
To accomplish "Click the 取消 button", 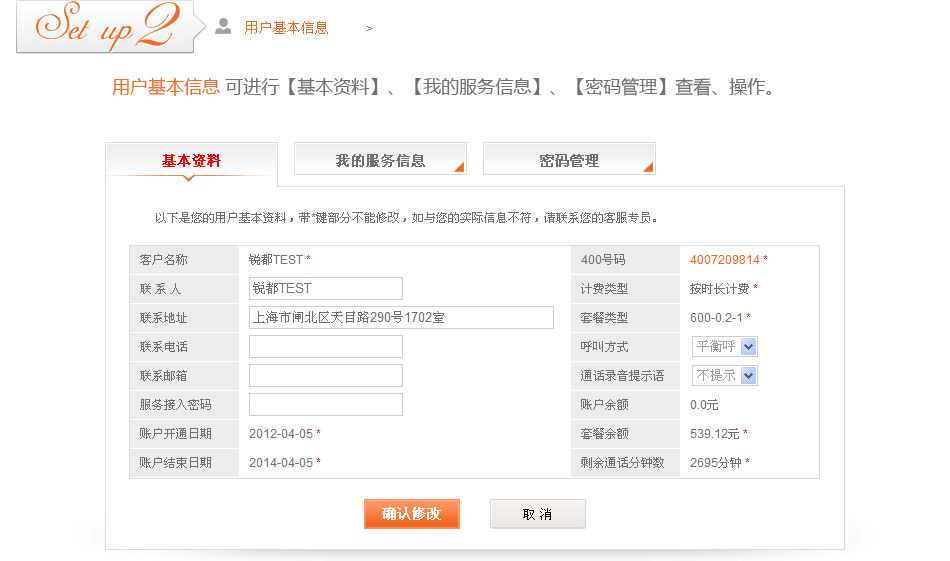I will (537, 514).
